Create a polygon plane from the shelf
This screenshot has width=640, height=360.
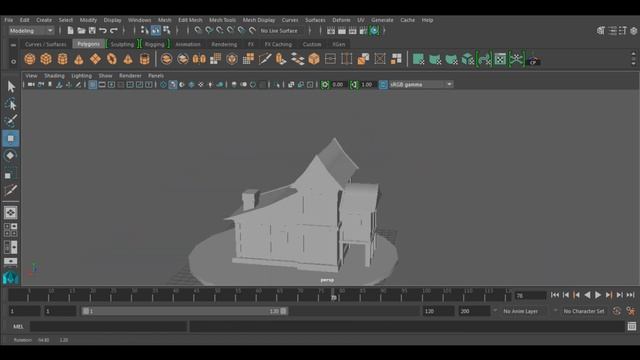pos(95,59)
